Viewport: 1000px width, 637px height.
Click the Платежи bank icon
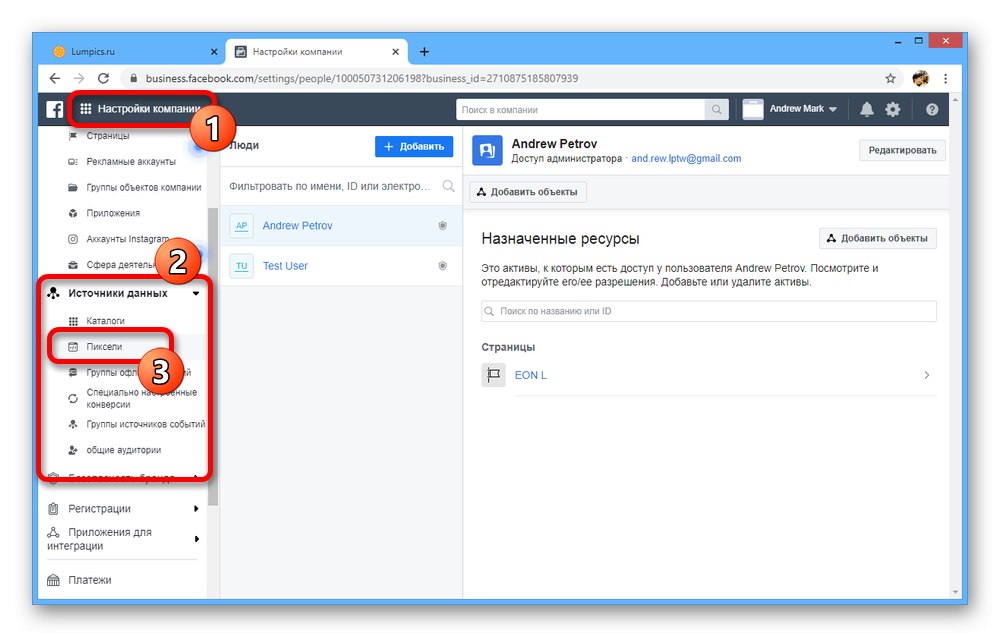[54, 580]
